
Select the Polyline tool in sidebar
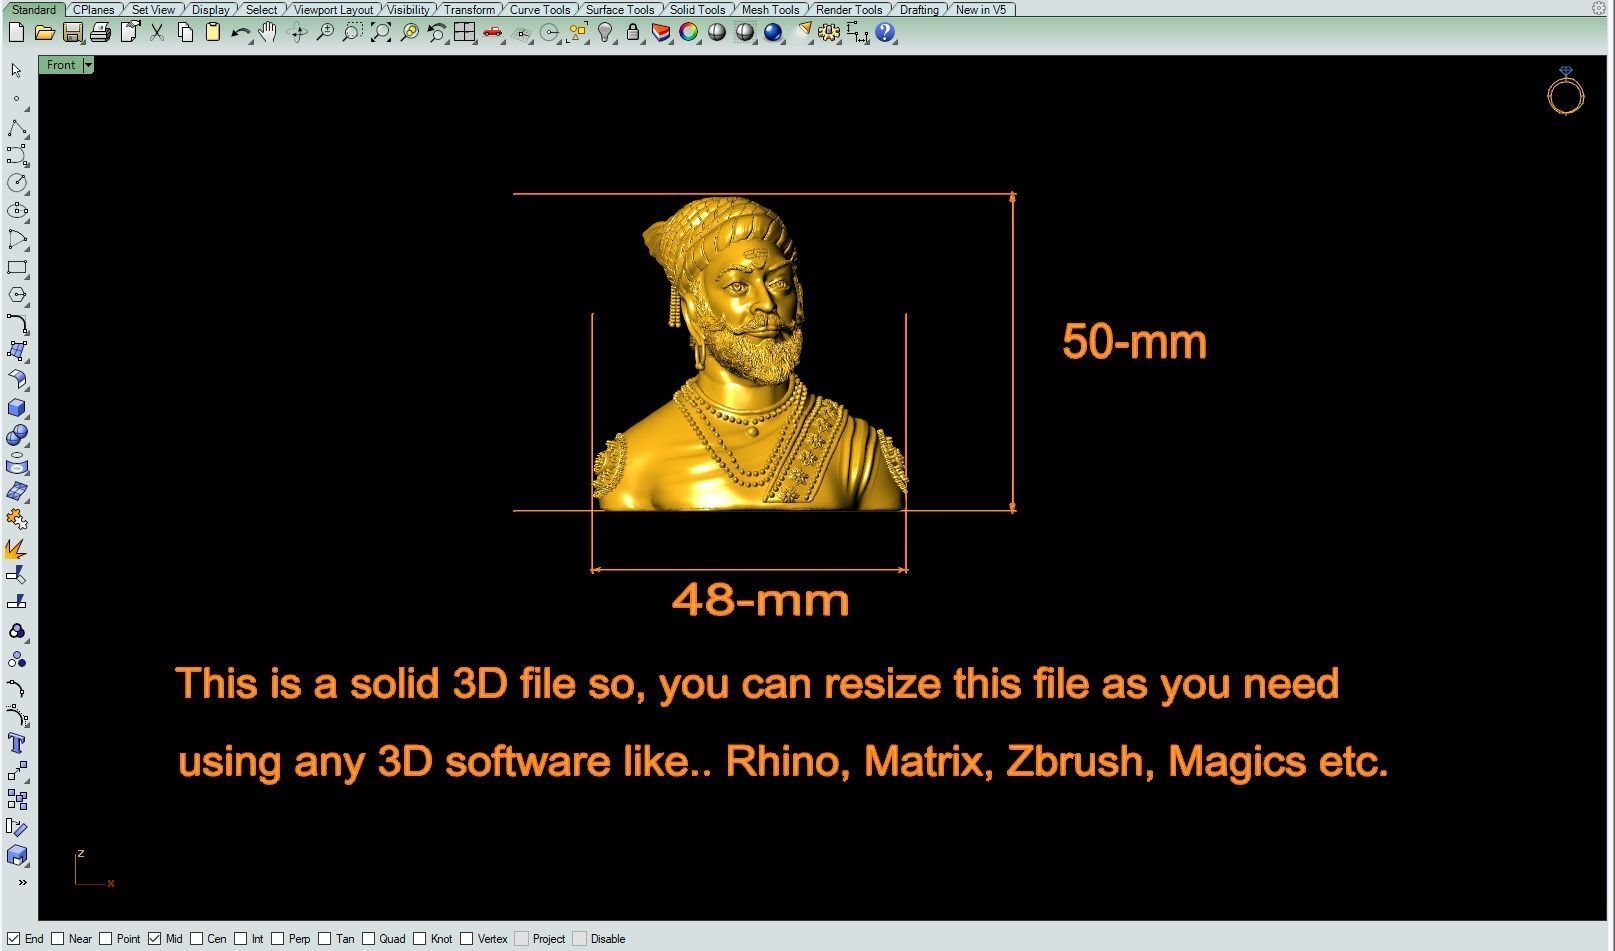pyautogui.click(x=17, y=127)
